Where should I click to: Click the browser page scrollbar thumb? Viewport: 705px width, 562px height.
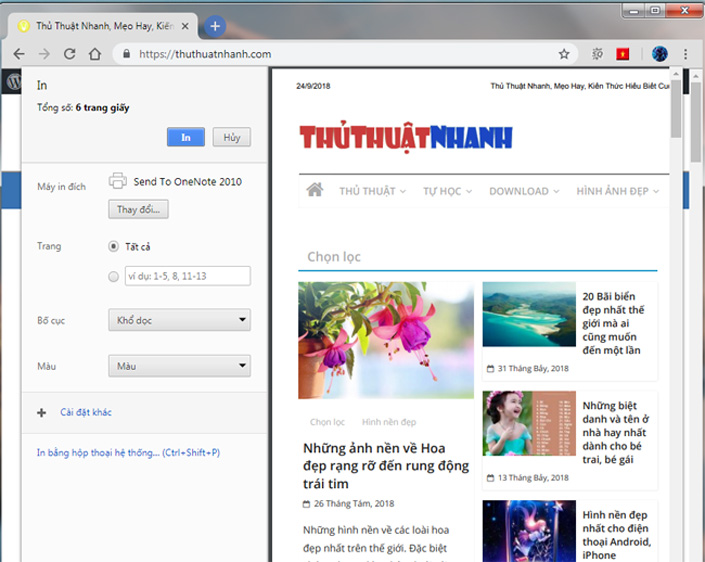coord(696,122)
